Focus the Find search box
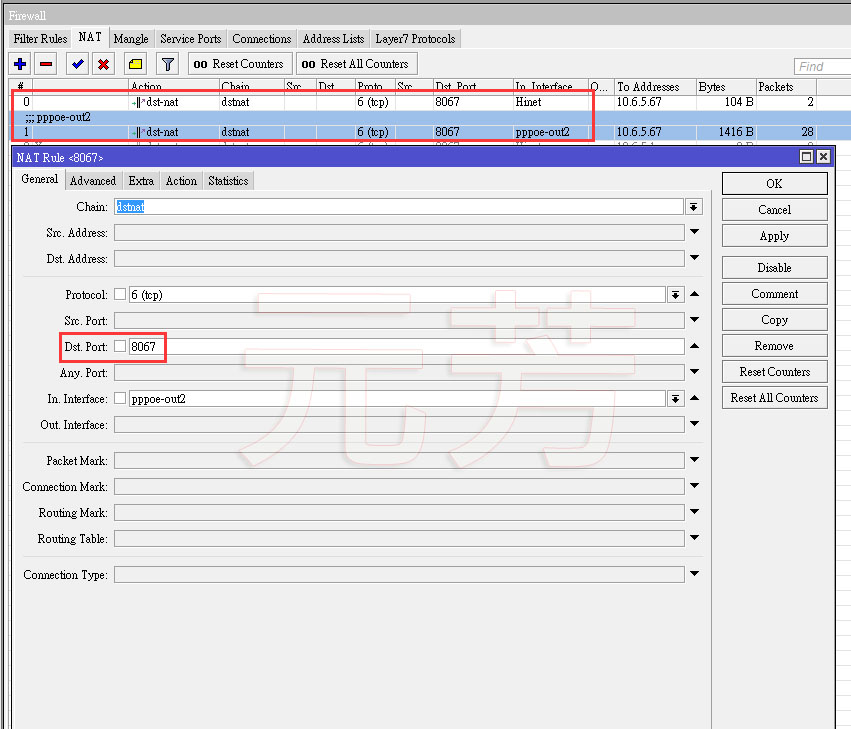The width and height of the screenshot is (851, 729). pyautogui.click(x=822, y=66)
